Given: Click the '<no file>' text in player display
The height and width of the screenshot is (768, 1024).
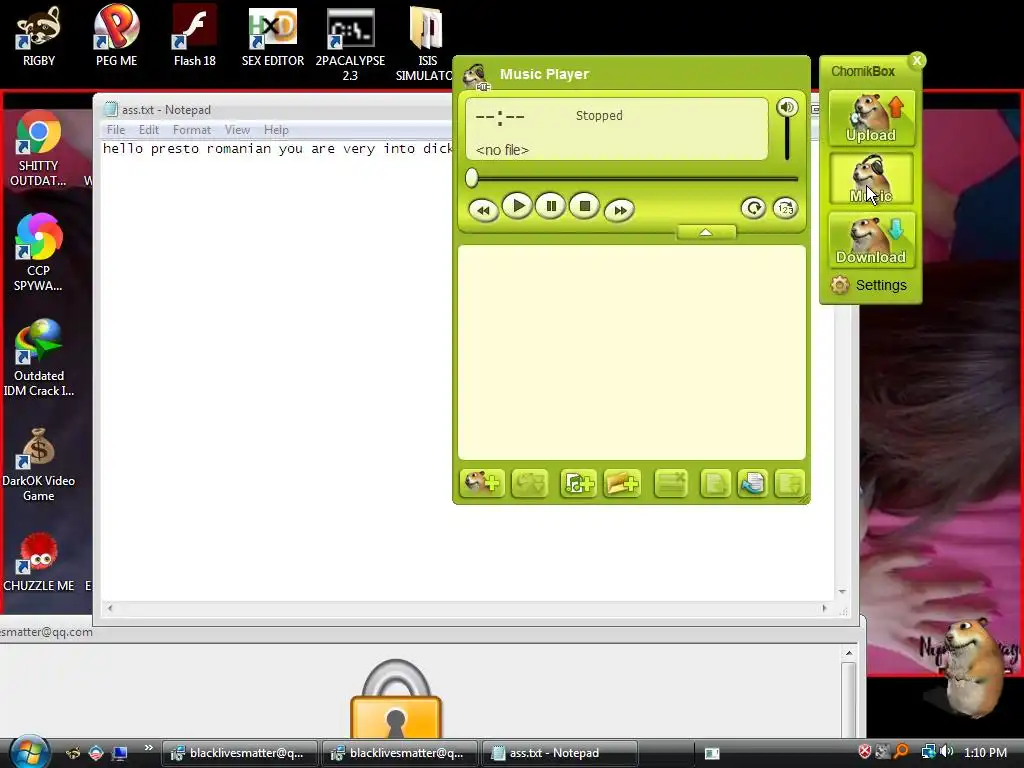Looking at the screenshot, I should tap(502, 150).
